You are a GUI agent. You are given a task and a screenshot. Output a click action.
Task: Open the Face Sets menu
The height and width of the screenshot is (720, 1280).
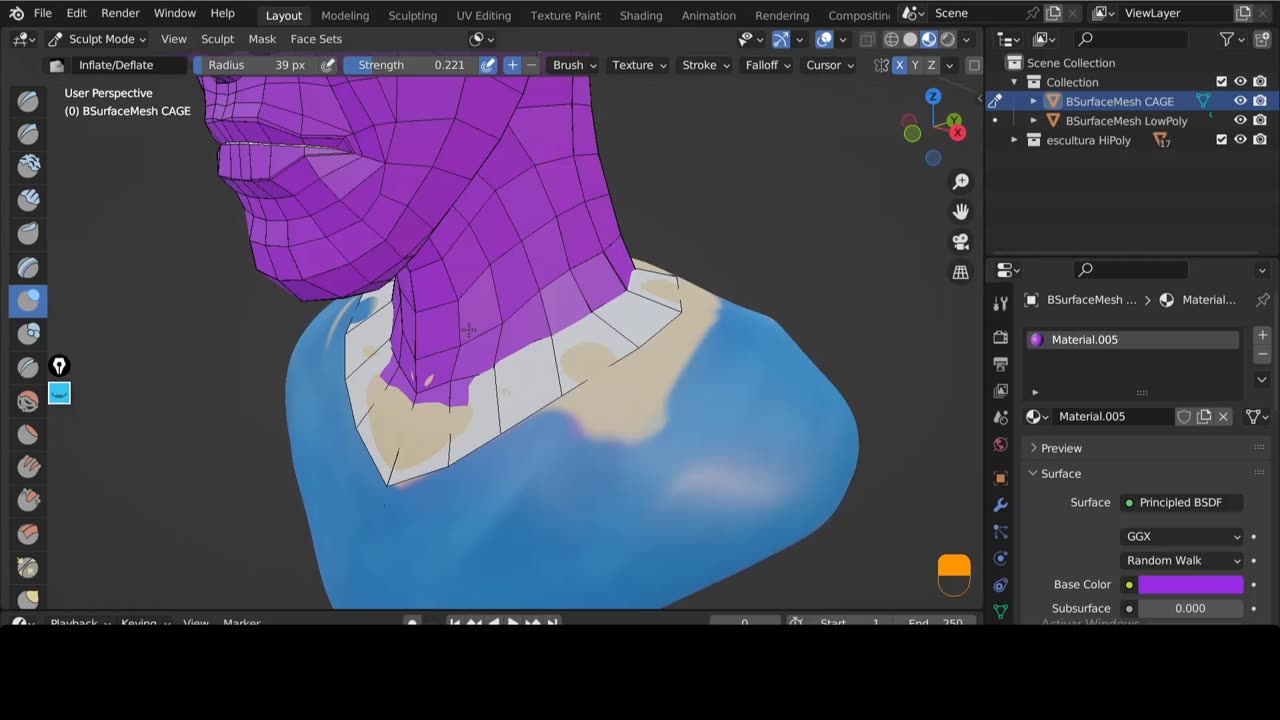316,39
